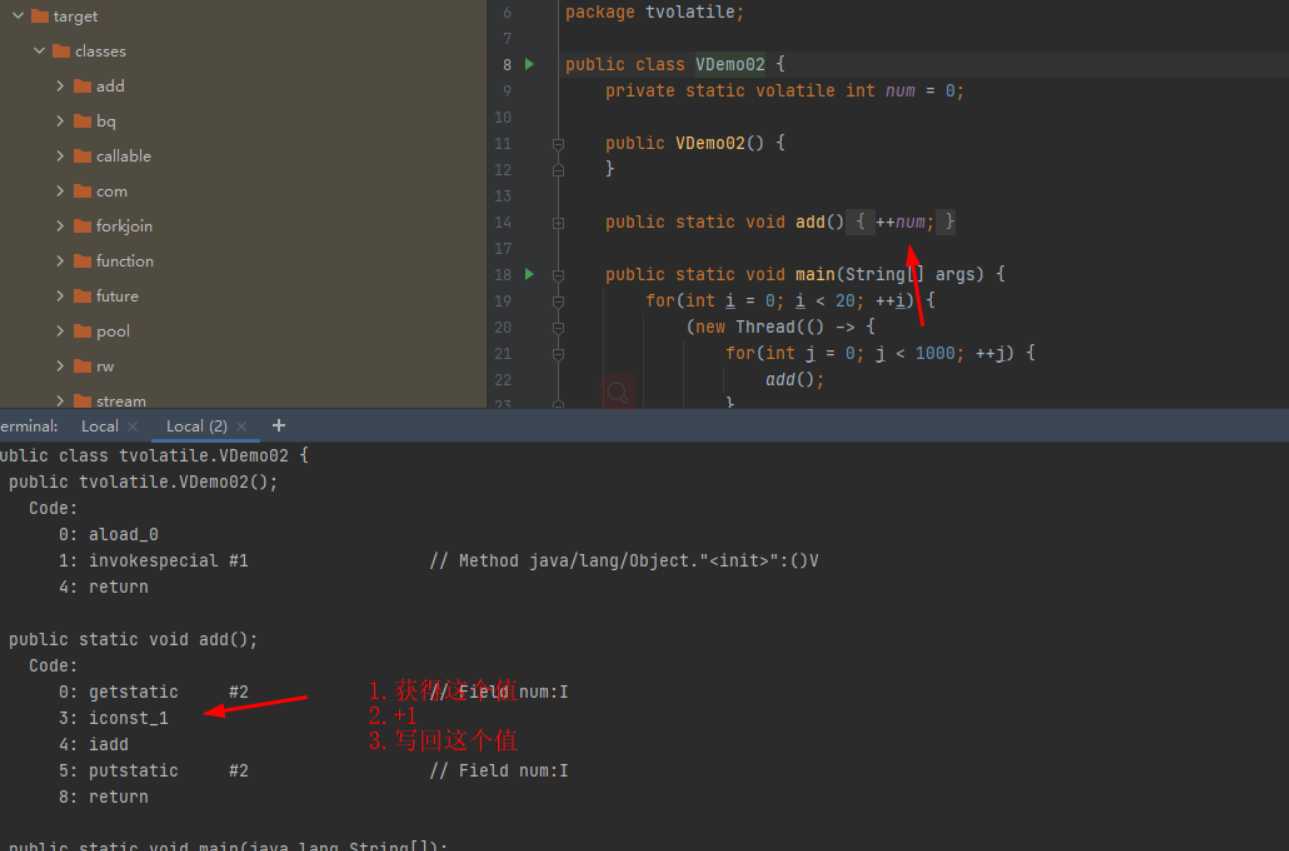Close the Local terminal tab
The image size is (1289, 851).
133,426
